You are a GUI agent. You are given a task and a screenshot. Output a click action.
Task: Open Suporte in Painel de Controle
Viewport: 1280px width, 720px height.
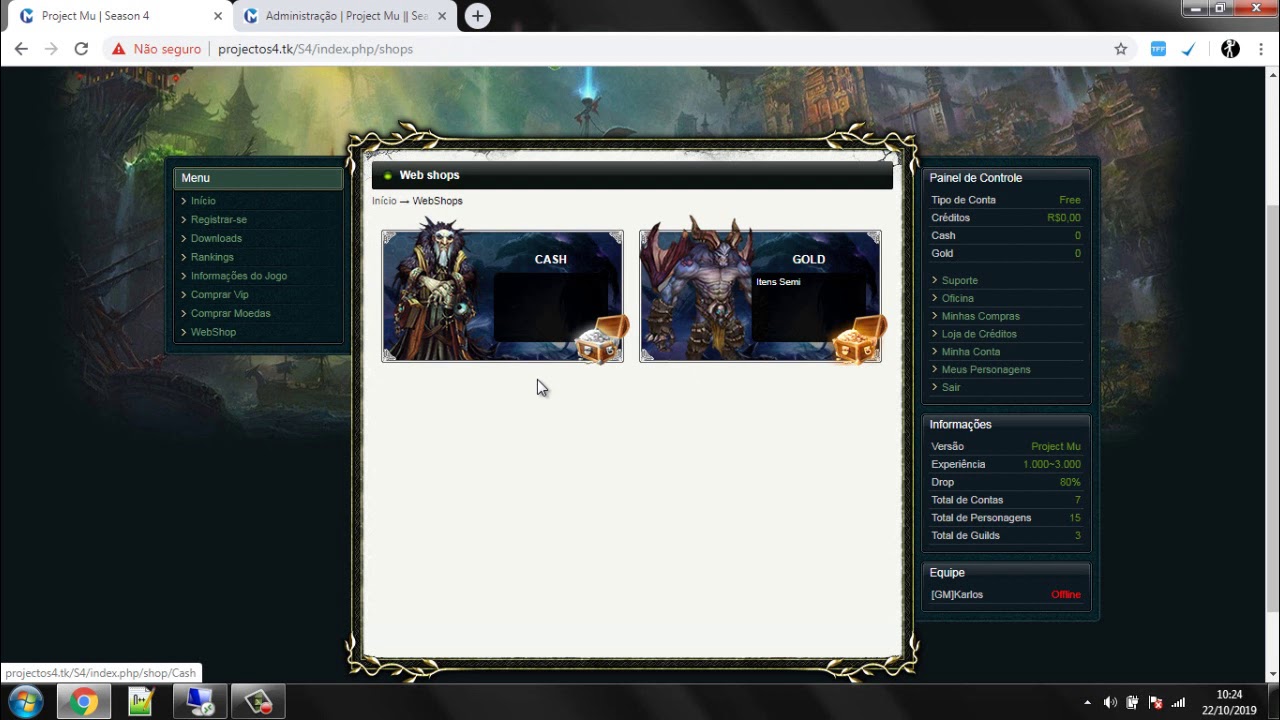[960, 281]
